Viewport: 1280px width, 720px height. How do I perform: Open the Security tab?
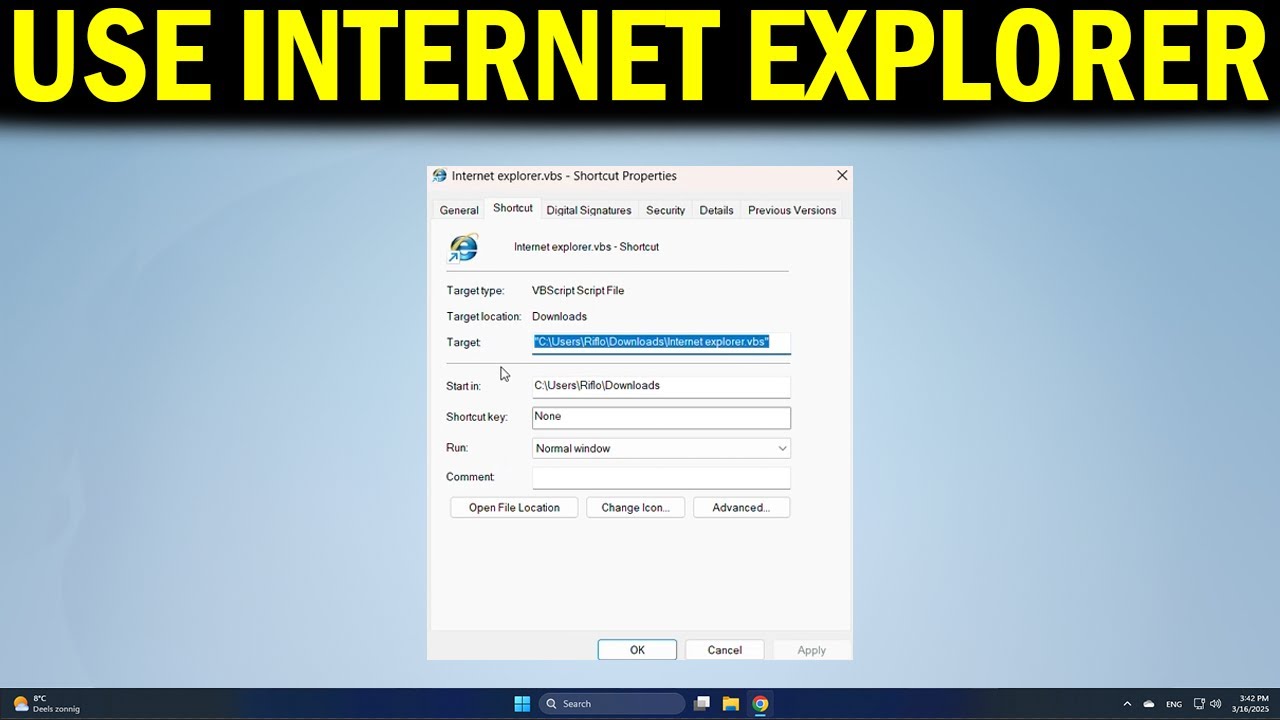click(665, 210)
